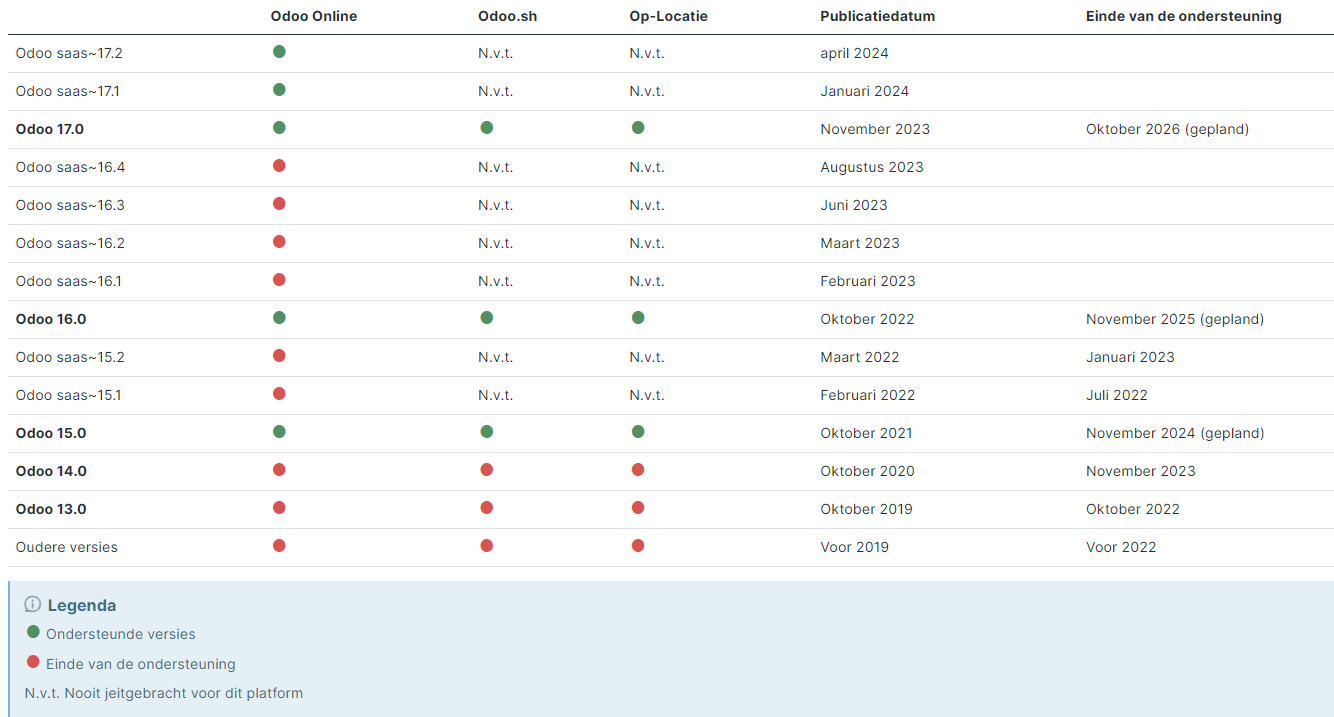Click Odoo 16.0 Op-Locatie green dot
The image size is (1334, 717).
638,317
